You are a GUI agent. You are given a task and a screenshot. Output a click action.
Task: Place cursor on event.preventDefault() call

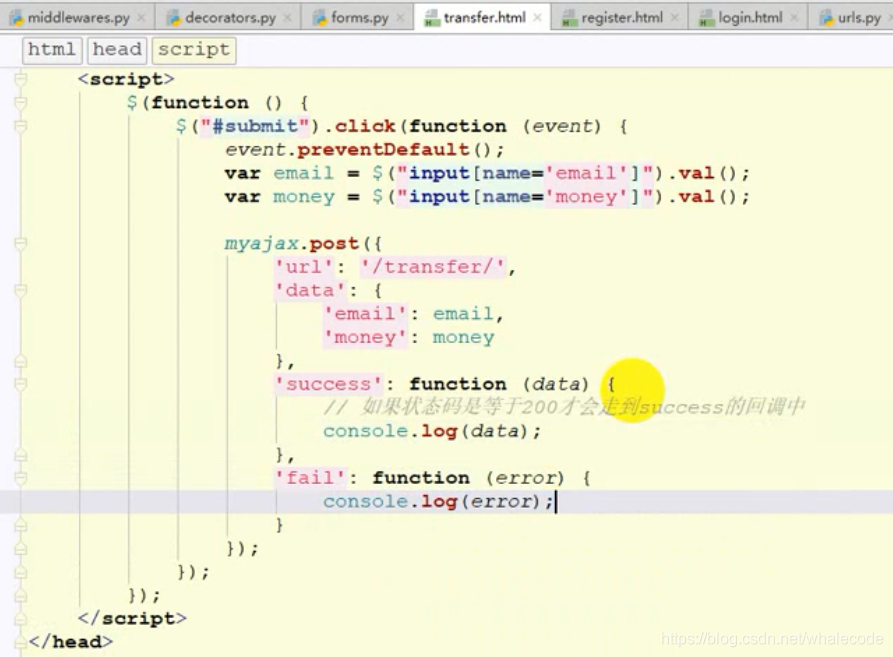tap(364, 150)
